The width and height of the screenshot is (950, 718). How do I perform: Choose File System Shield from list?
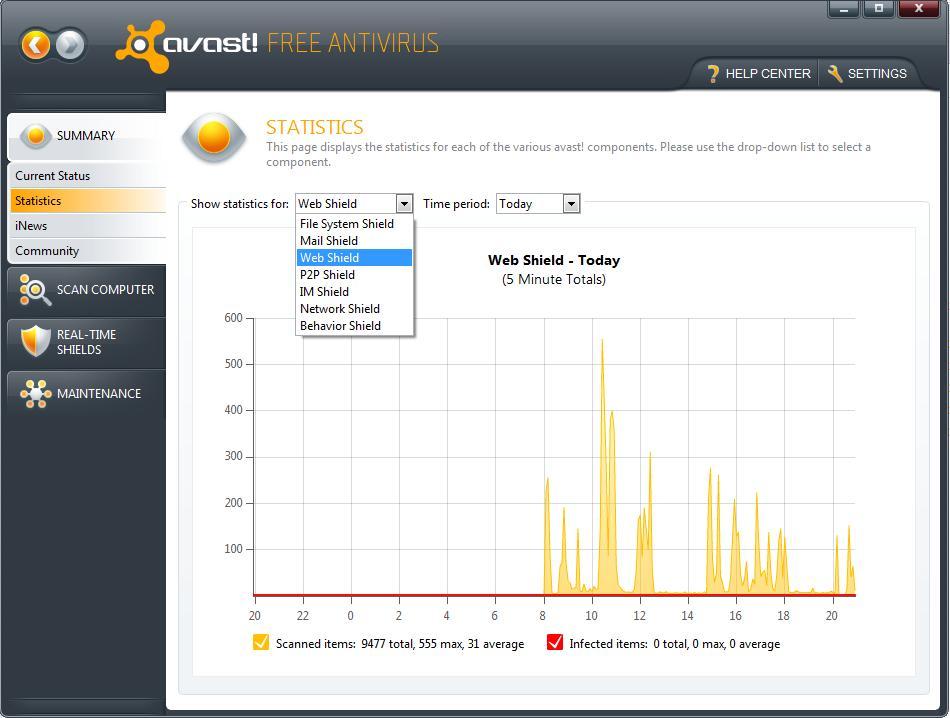coord(354,224)
